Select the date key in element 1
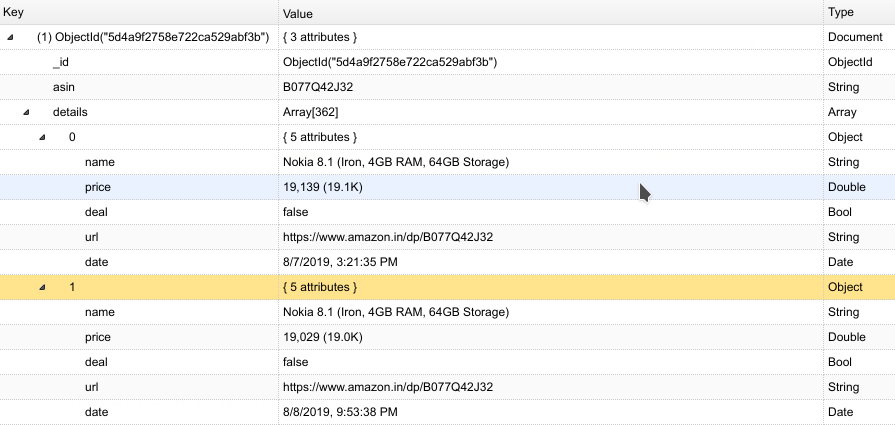Screen dimensions: 895x425 96,412
